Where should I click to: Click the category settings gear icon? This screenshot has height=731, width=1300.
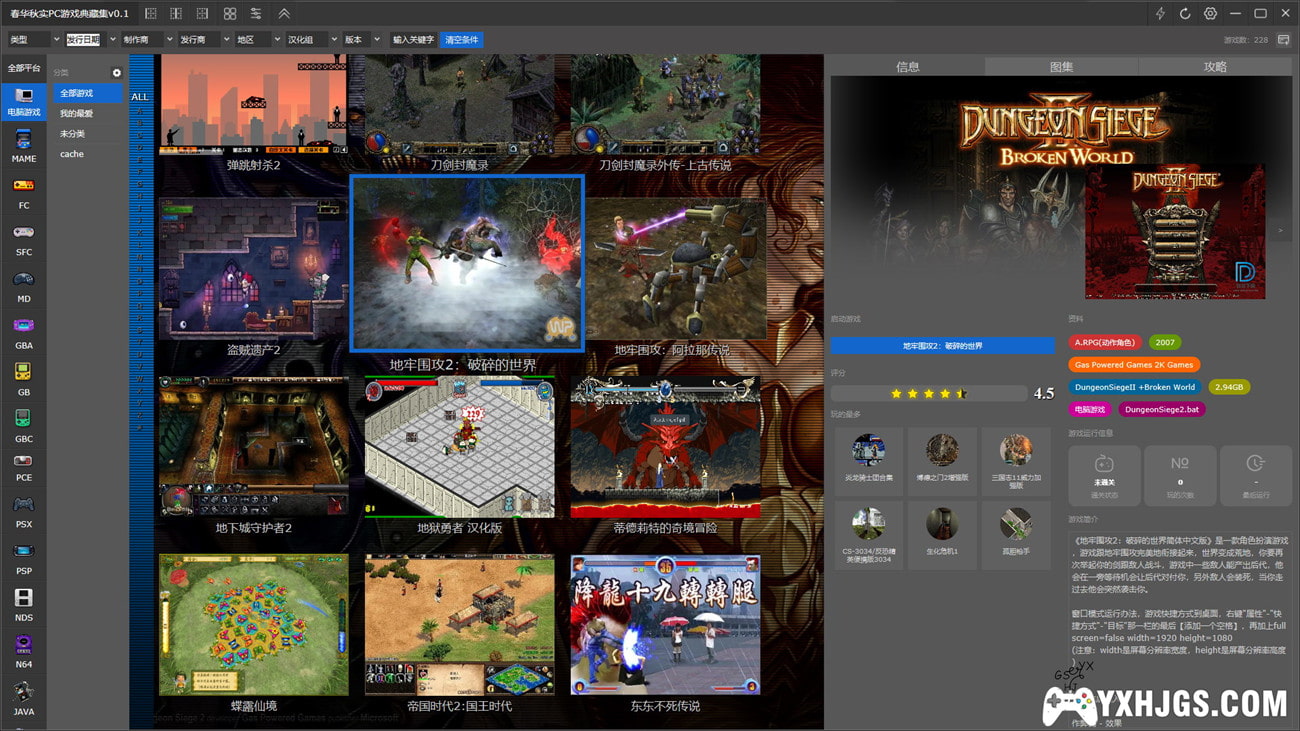coord(116,73)
